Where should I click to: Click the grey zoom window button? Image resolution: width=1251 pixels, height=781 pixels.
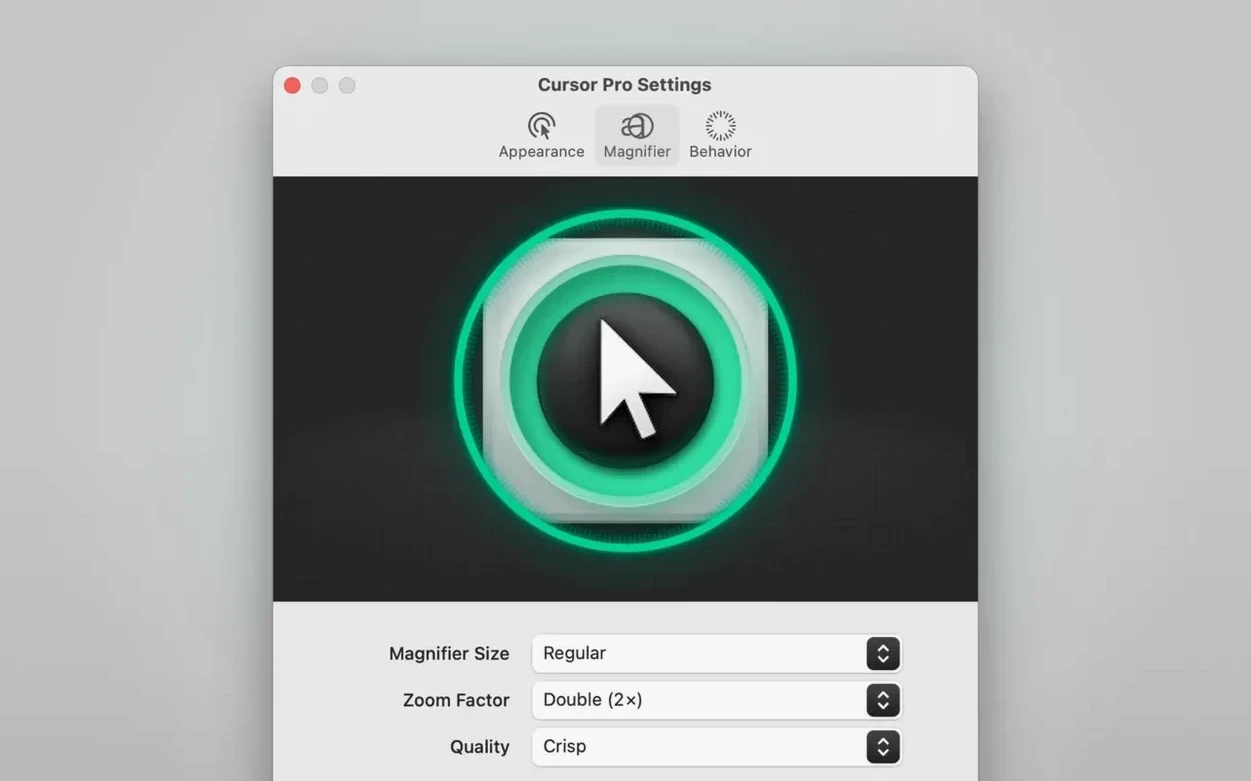(347, 86)
